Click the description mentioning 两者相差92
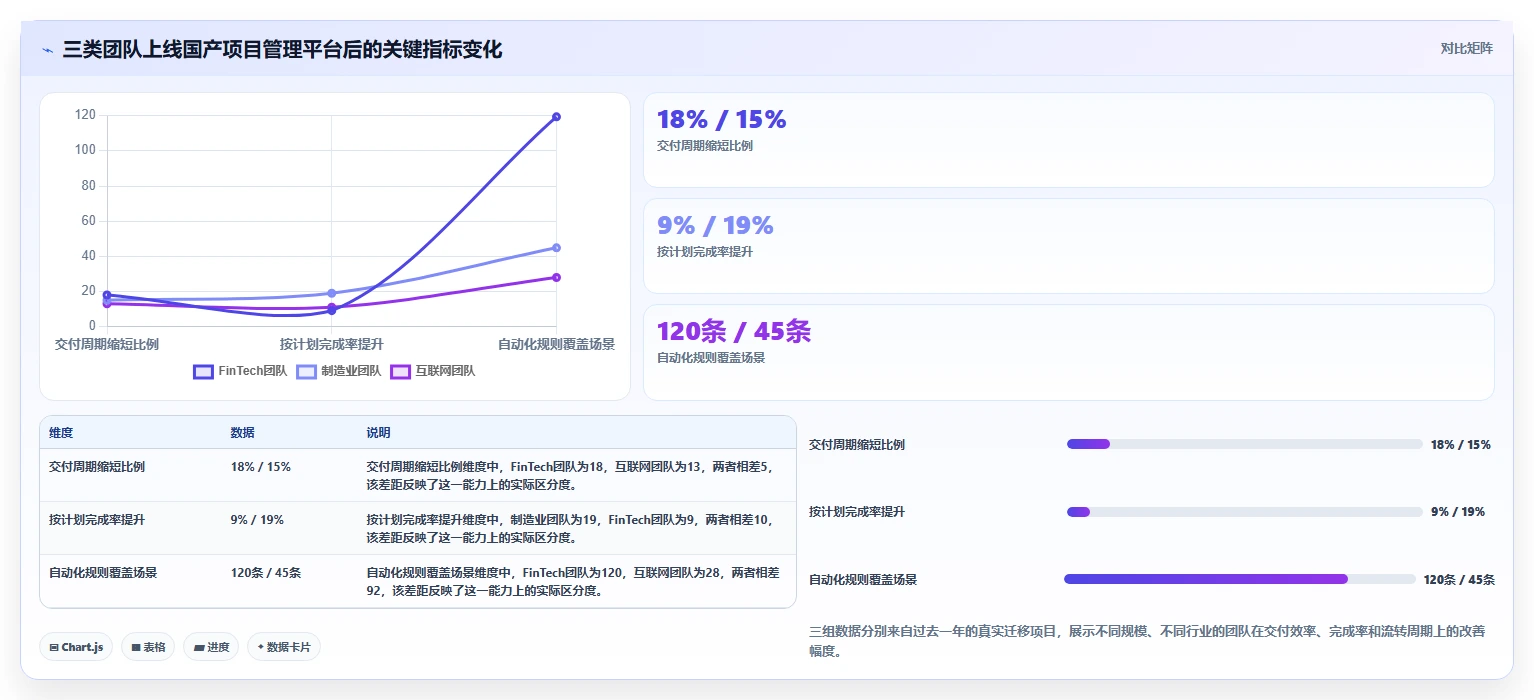The width and height of the screenshot is (1534, 700). (x=573, y=581)
